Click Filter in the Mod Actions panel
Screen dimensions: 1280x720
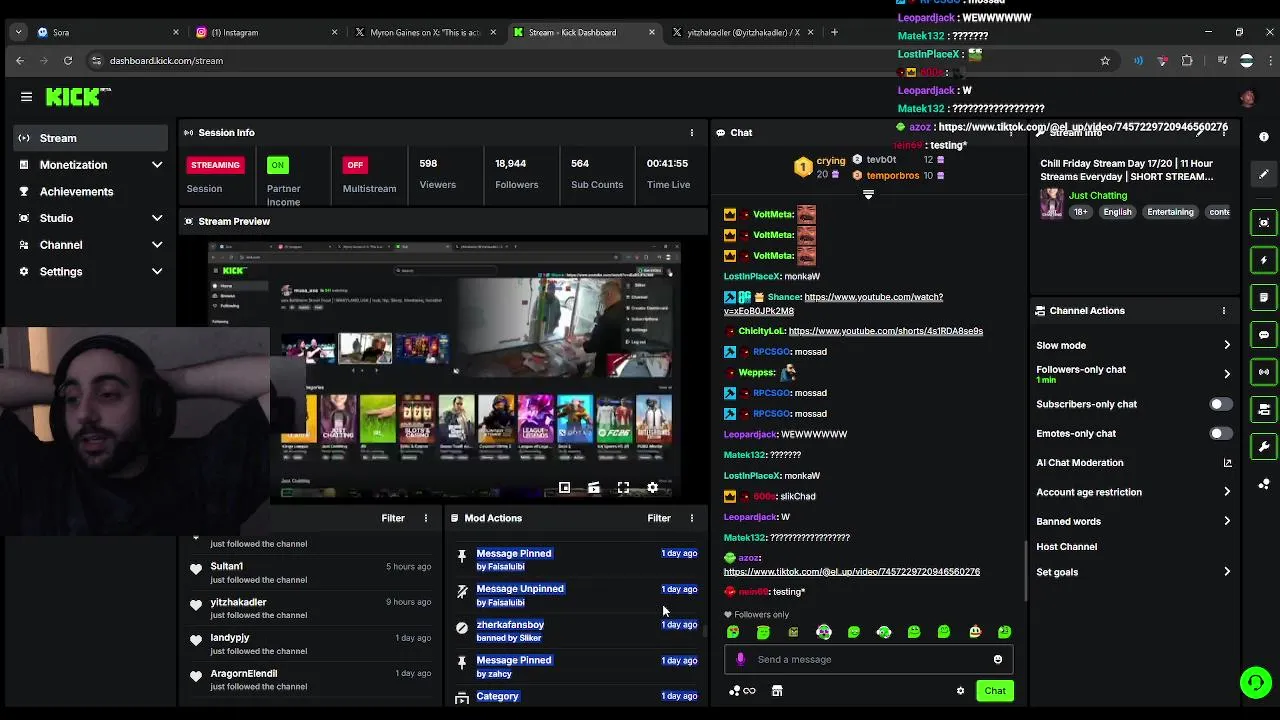[x=659, y=518]
